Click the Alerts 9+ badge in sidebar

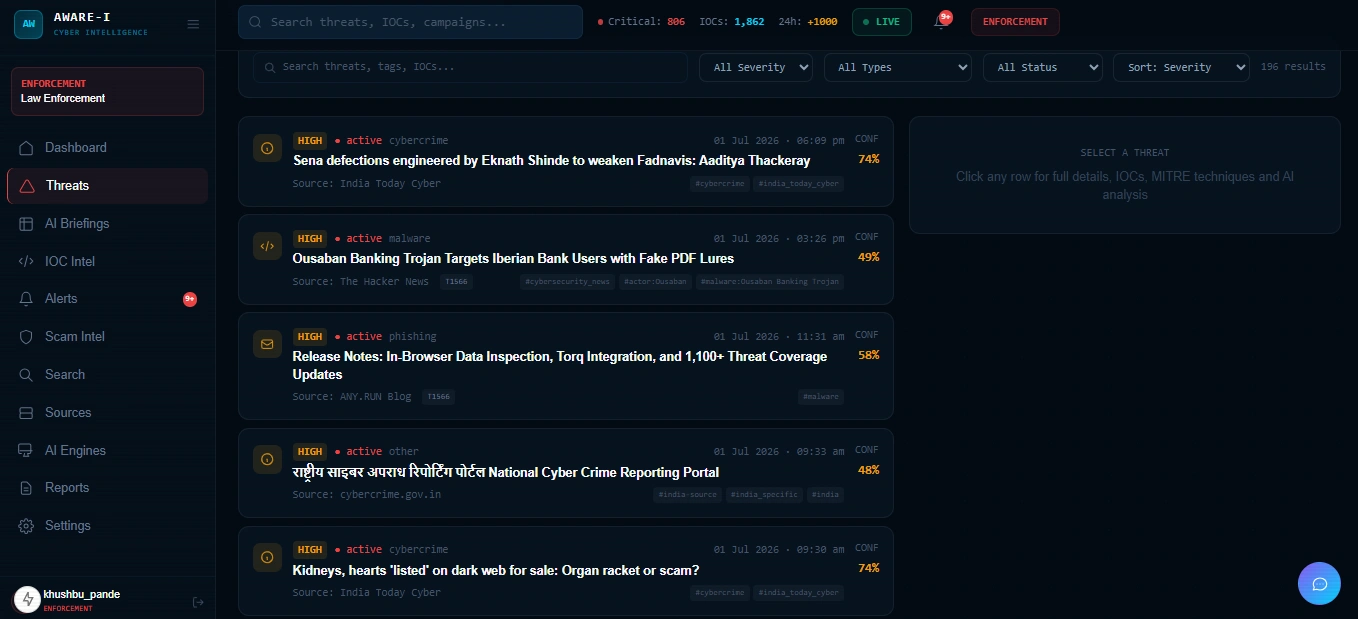pyautogui.click(x=190, y=299)
